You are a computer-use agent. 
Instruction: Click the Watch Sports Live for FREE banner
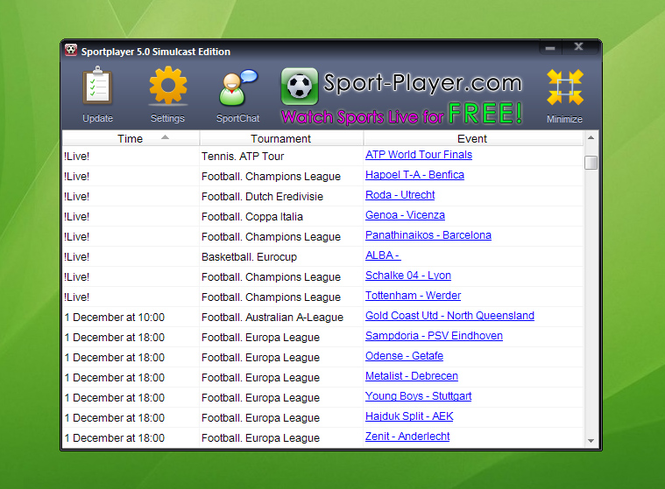coord(401,115)
